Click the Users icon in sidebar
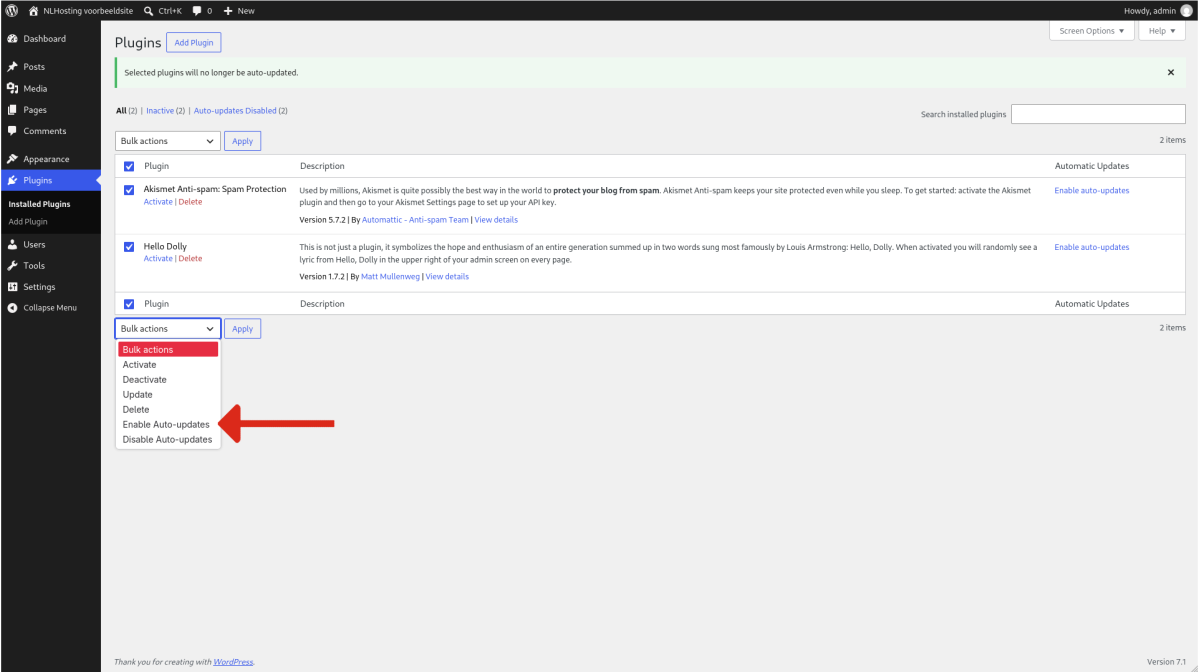The height and width of the screenshot is (672, 1202). pos(12,244)
